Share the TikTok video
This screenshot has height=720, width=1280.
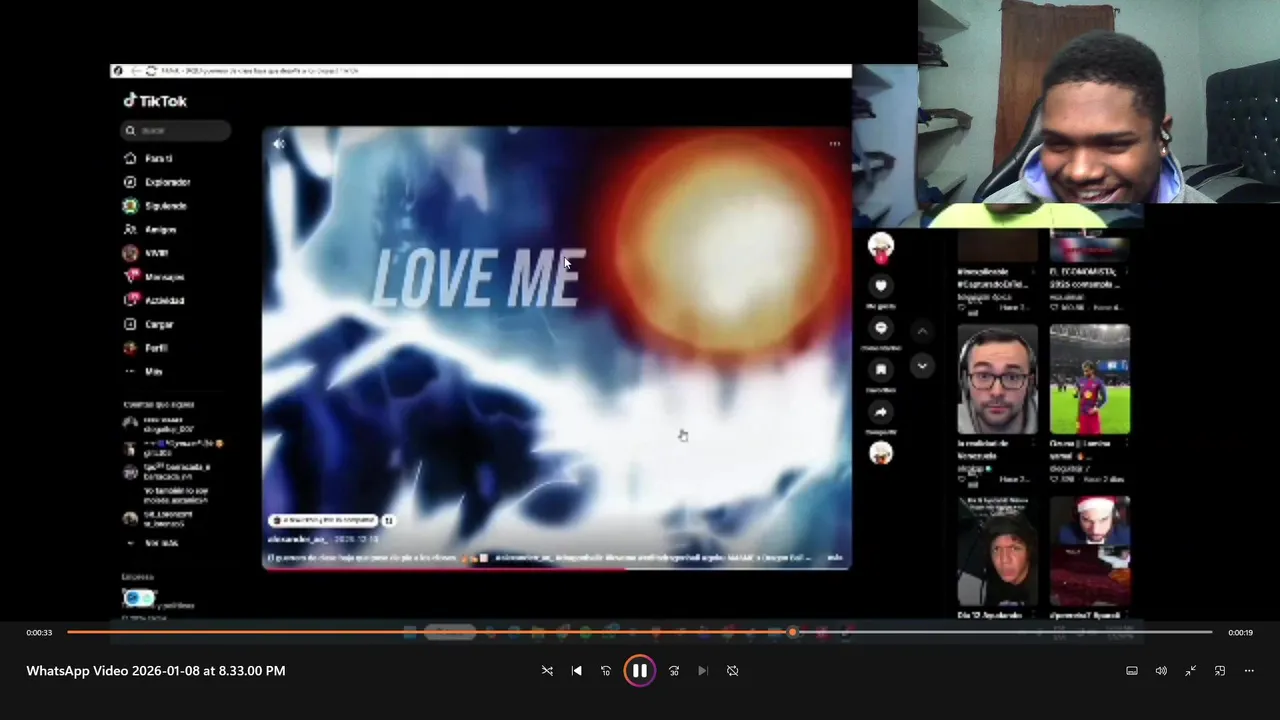(881, 412)
